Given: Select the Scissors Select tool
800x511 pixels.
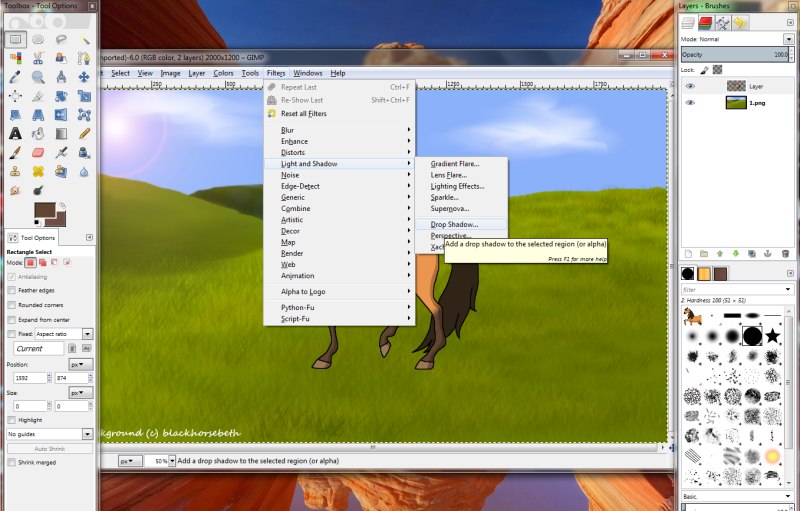Looking at the screenshot, I should [38, 58].
